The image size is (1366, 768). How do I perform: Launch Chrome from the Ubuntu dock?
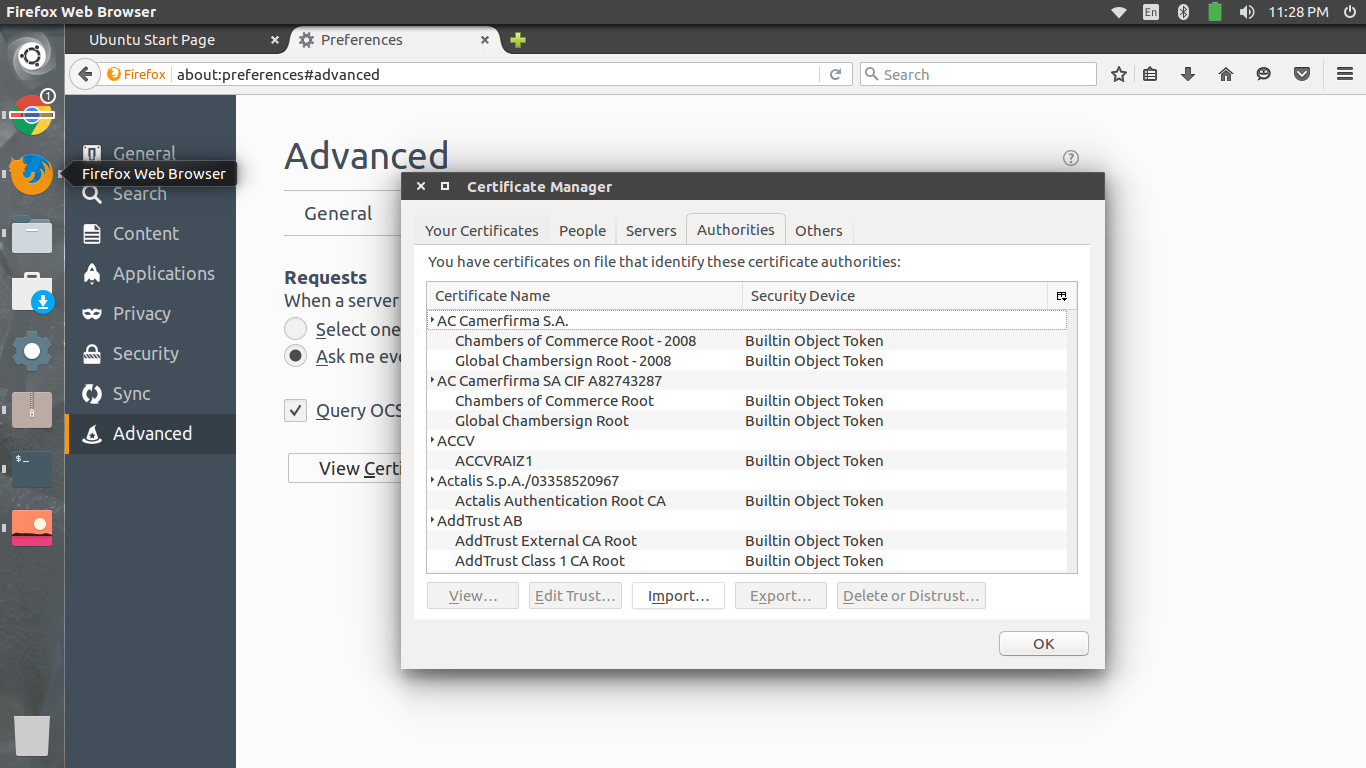(x=31, y=116)
